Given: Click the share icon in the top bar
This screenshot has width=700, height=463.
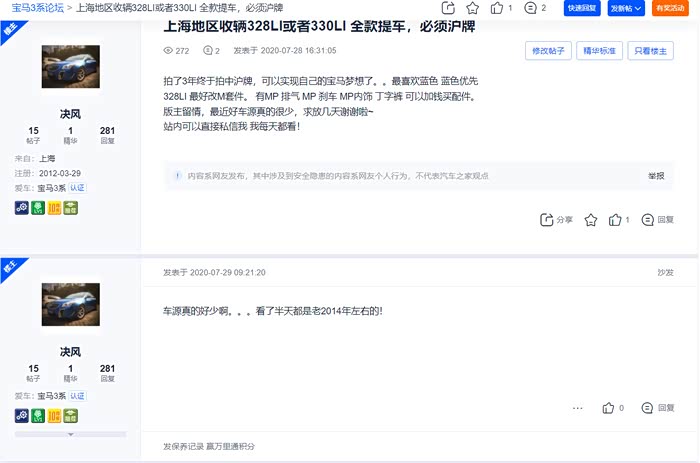Looking at the screenshot, I should coord(446,8).
